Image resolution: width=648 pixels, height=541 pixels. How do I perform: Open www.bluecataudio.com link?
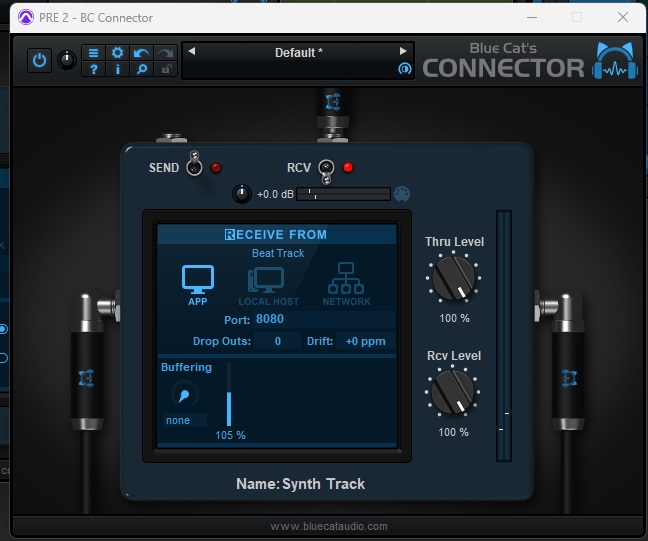click(x=329, y=526)
